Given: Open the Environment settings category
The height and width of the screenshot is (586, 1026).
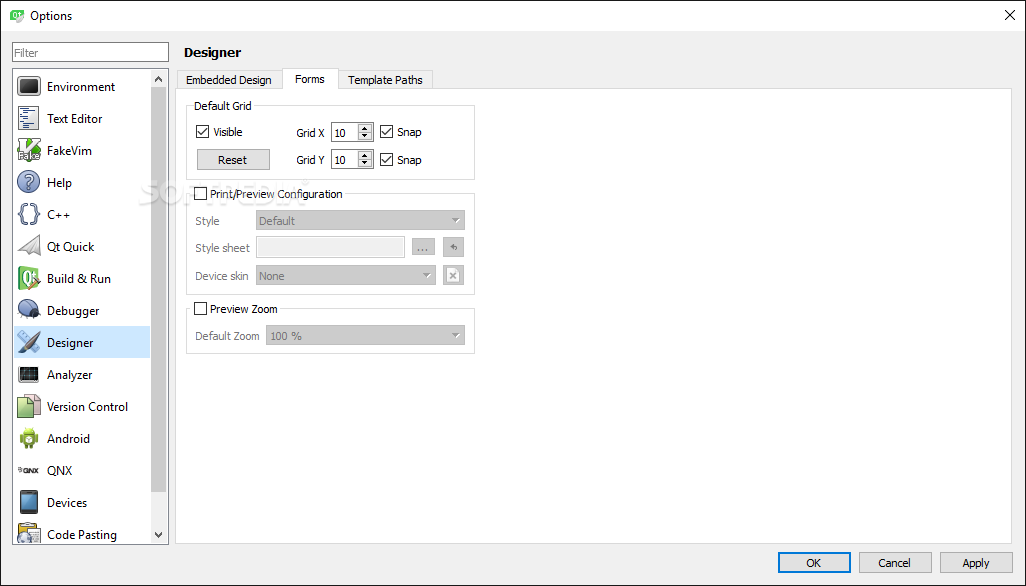Looking at the screenshot, I should (x=81, y=86).
